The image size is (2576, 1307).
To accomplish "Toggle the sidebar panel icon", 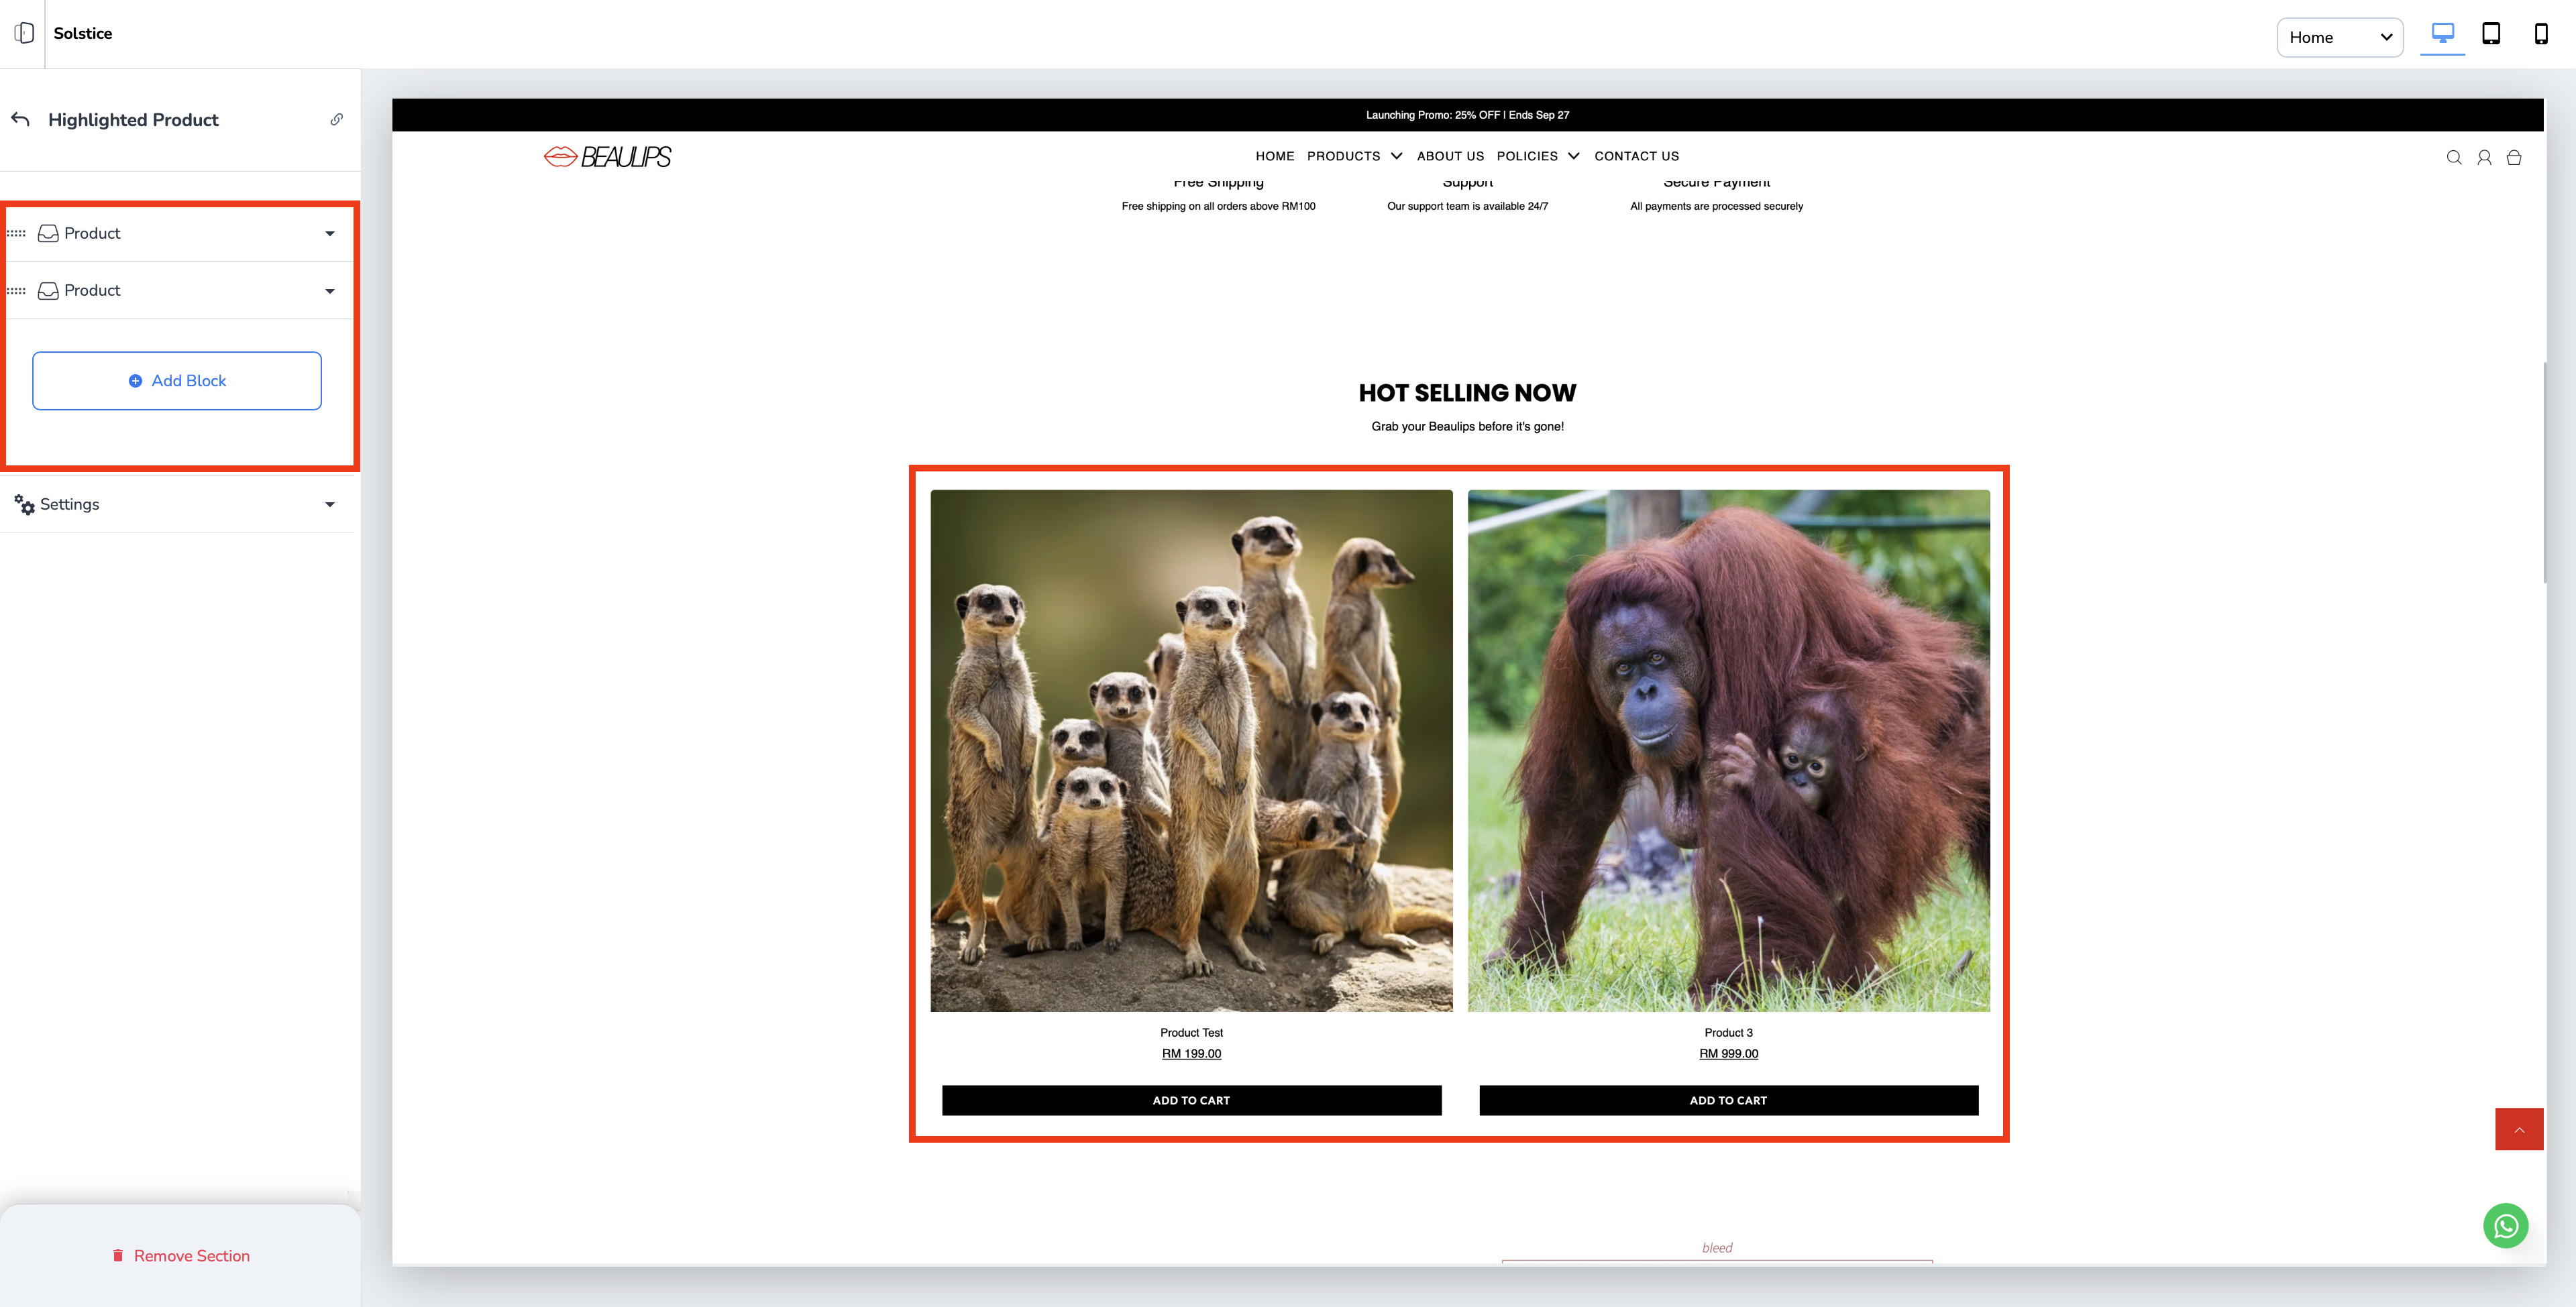I will 24,33.
